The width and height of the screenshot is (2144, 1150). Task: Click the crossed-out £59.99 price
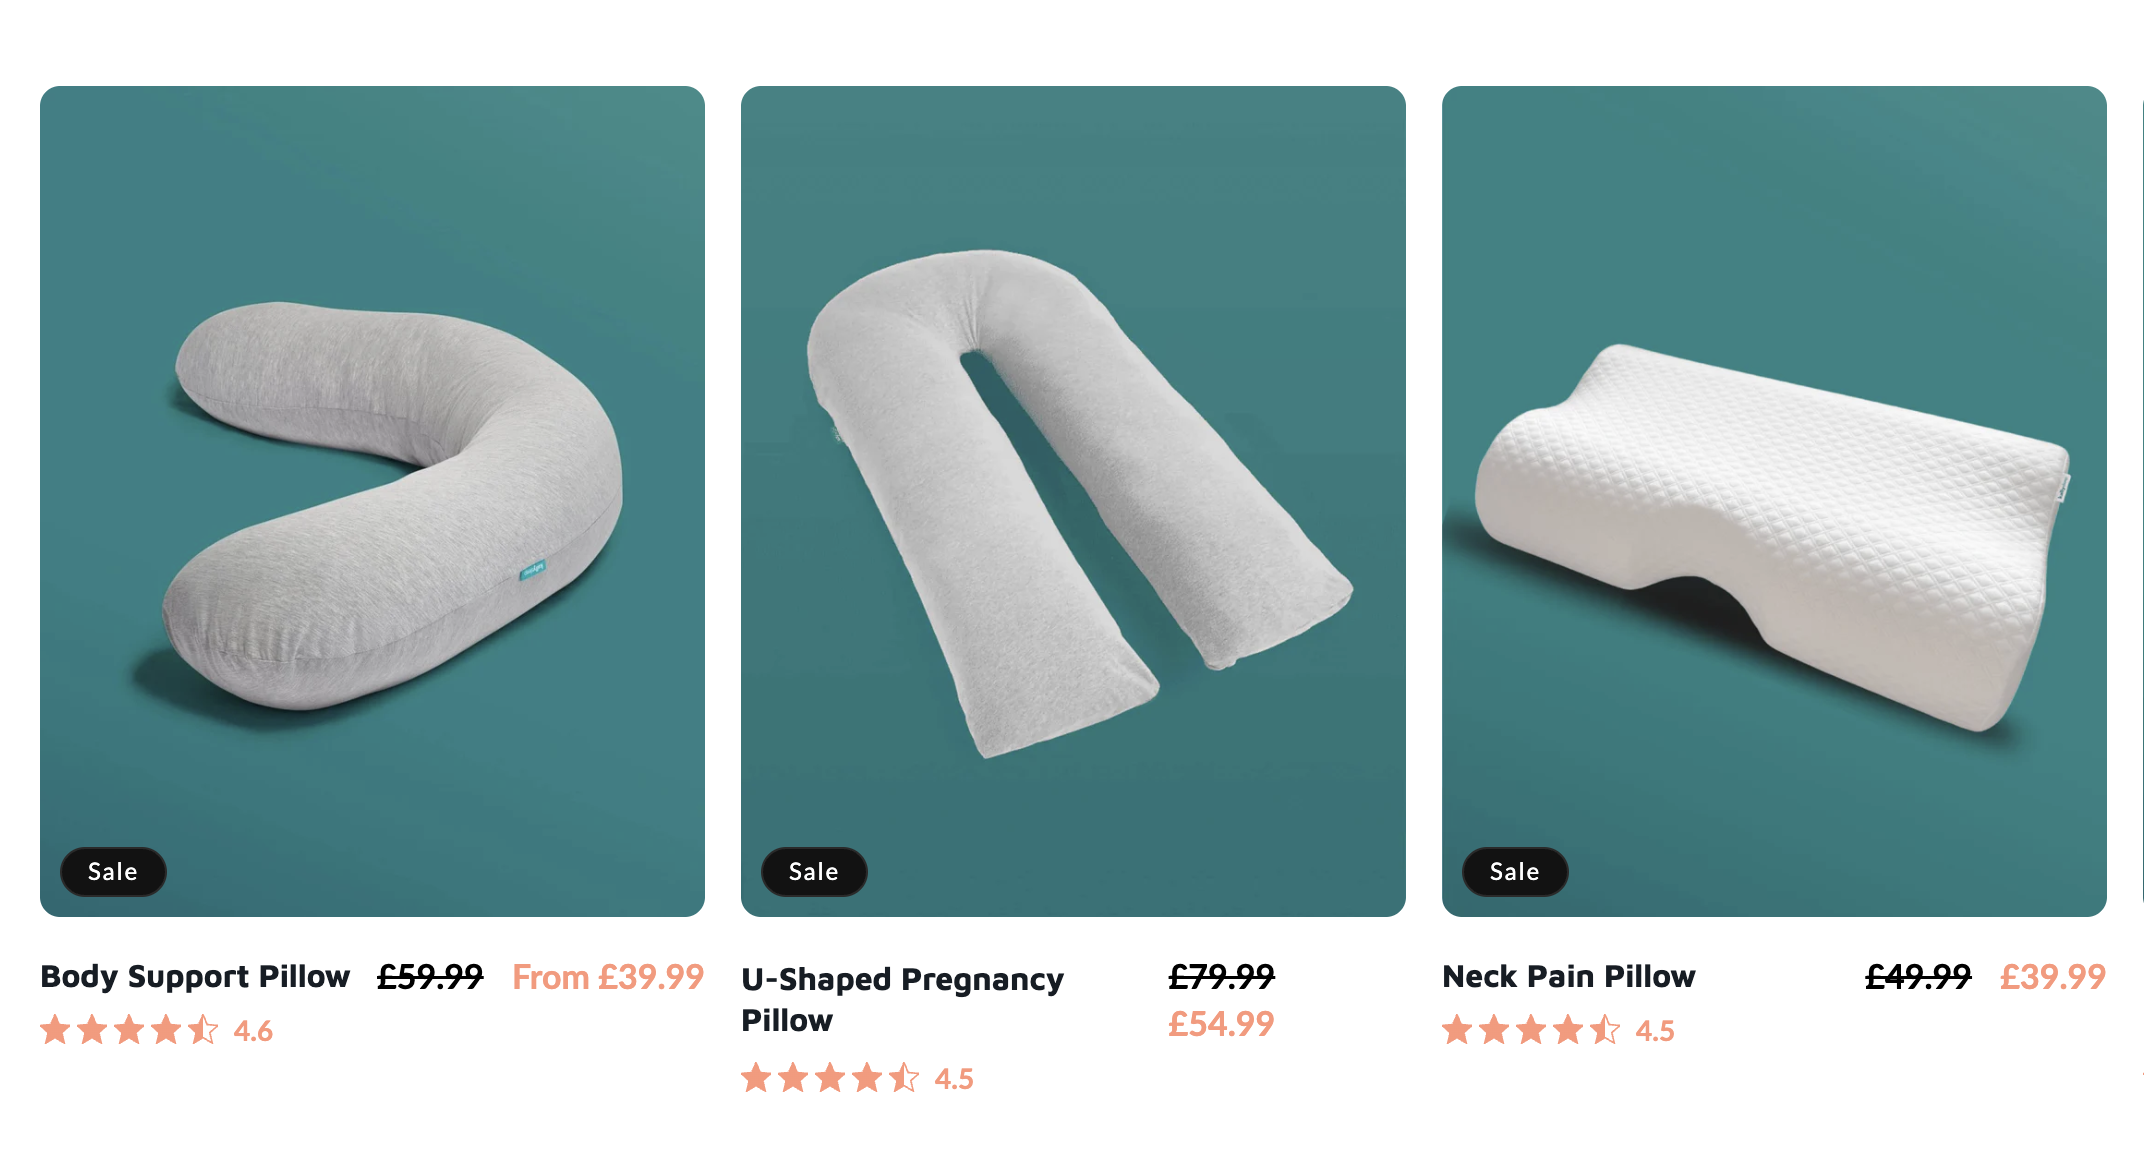(430, 977)
